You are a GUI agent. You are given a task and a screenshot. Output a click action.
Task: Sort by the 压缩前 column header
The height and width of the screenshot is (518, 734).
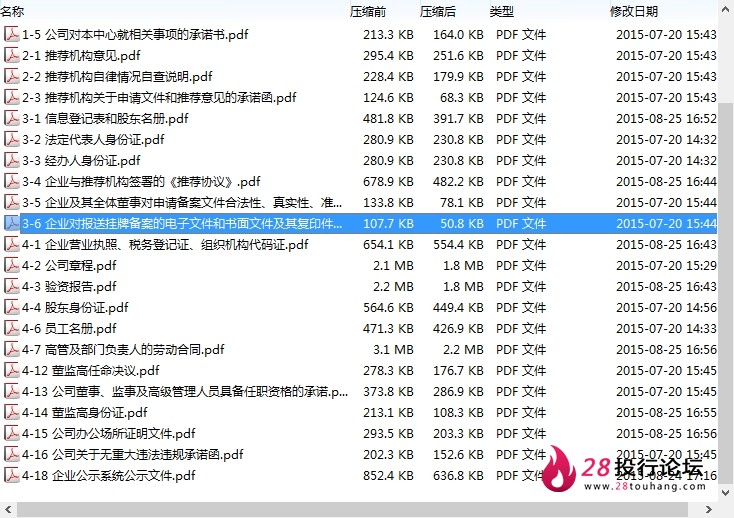pos(368,11)
